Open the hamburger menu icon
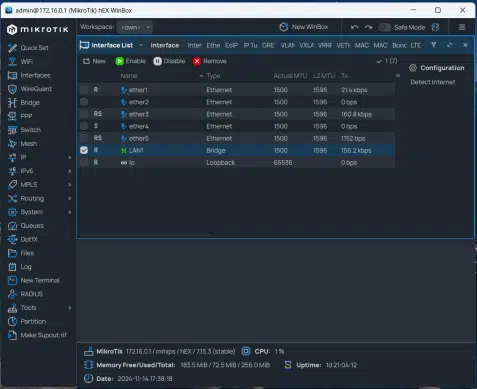Screen dimensions: 477x389 [462, 27]
